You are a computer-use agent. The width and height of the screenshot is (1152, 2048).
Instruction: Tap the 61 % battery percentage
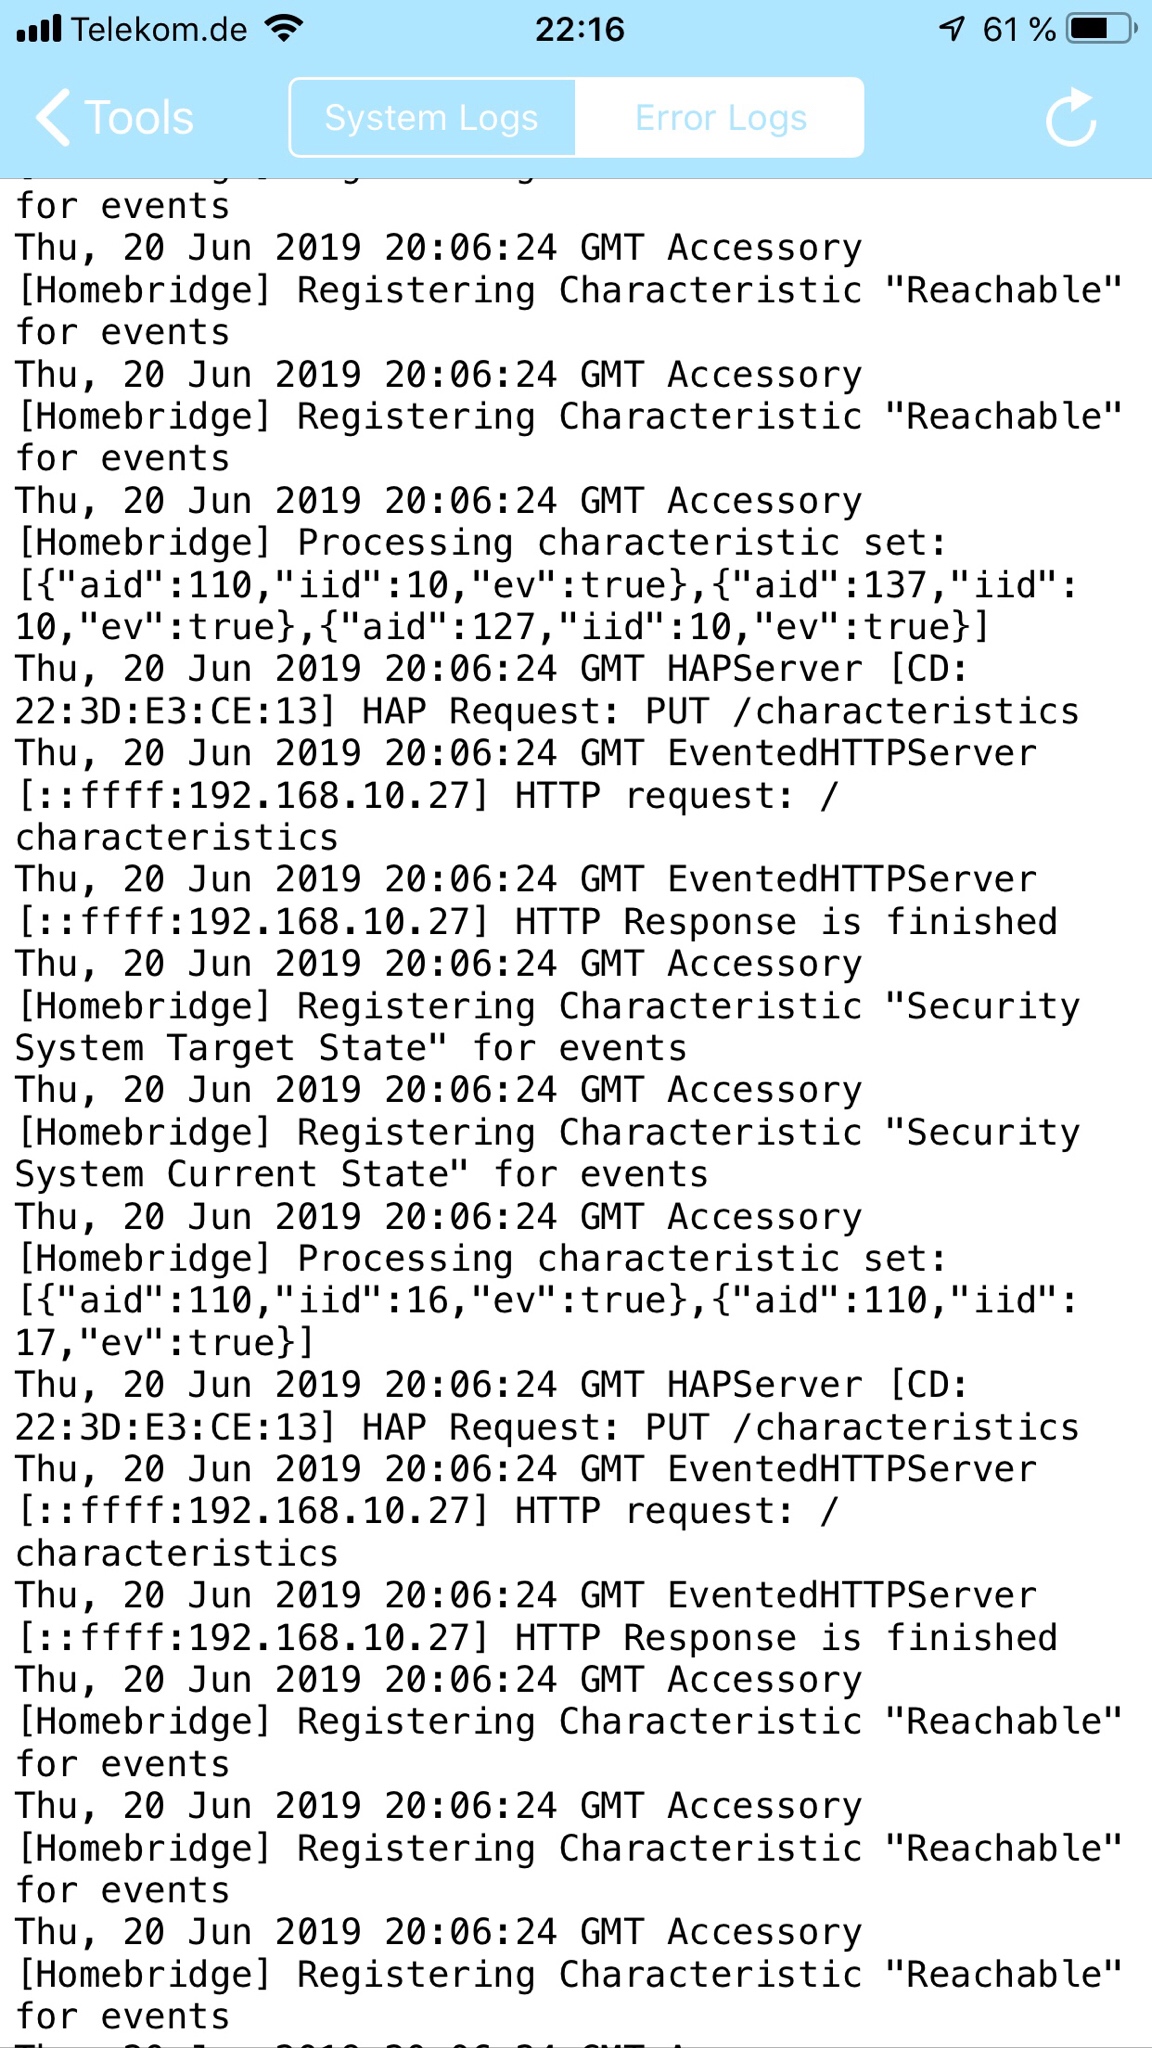point(1019,30)
